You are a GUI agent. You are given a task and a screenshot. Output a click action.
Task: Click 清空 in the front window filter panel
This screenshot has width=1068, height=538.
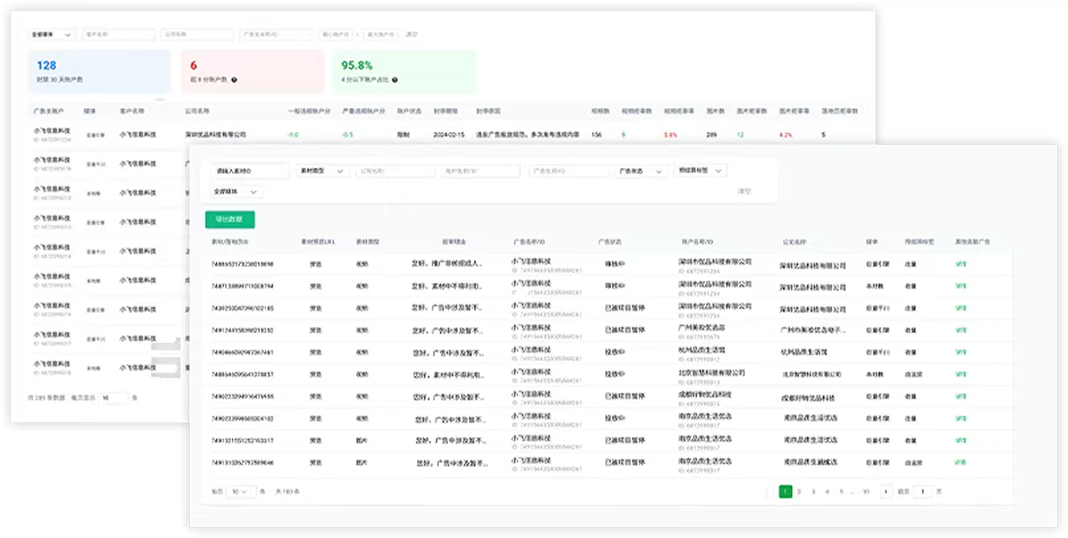(744, 192)
